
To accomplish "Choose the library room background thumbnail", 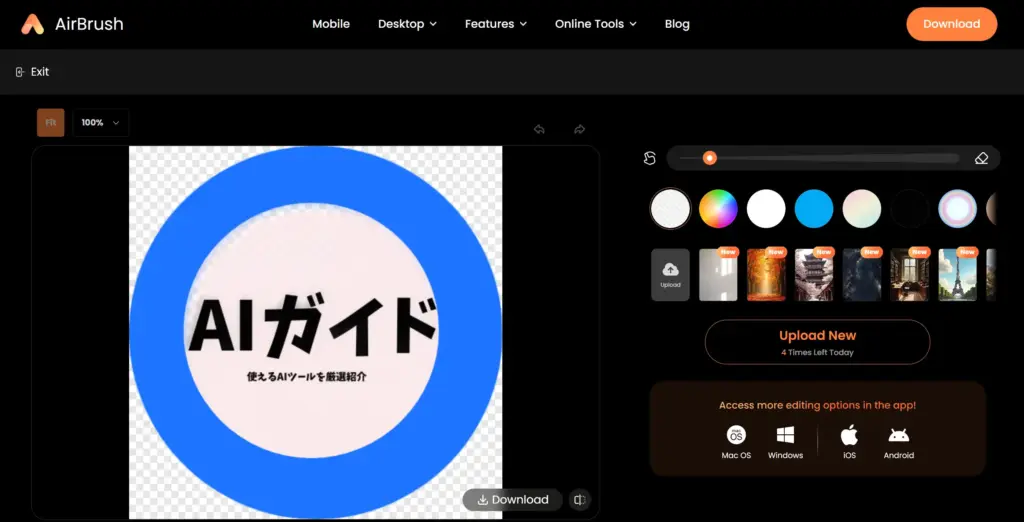I will (x=910, y=274).
